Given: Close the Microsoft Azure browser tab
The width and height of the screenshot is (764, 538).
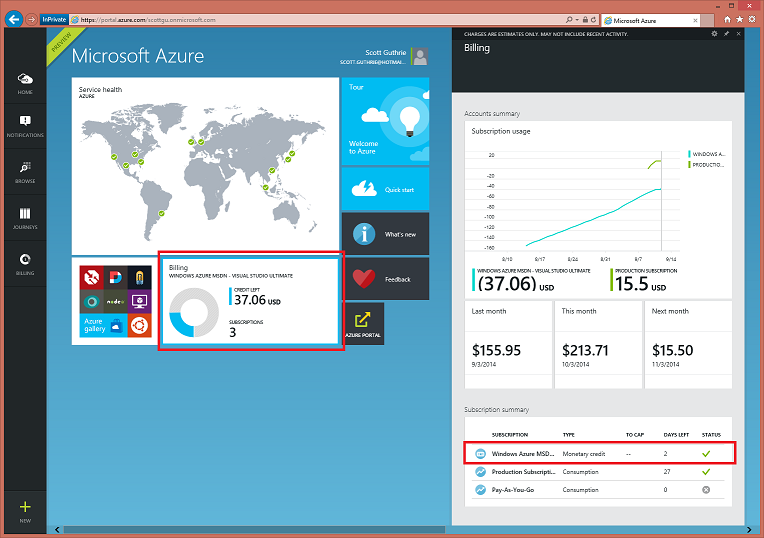Looking at the screenshot, I should click(x=695, y=20).
